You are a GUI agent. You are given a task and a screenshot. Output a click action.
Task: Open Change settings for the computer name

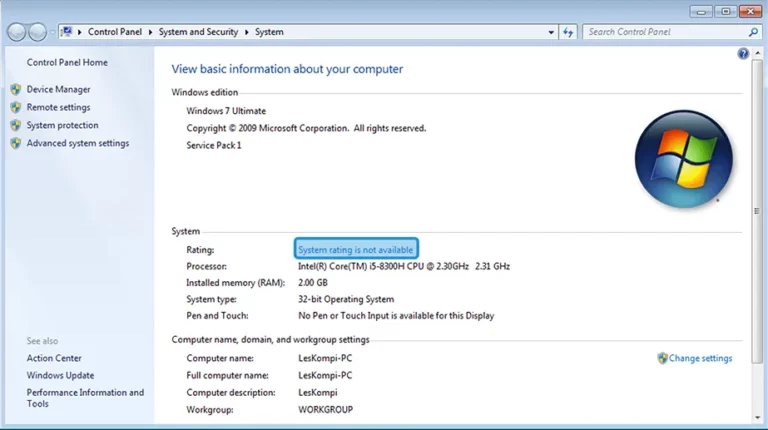coord(700,358)
